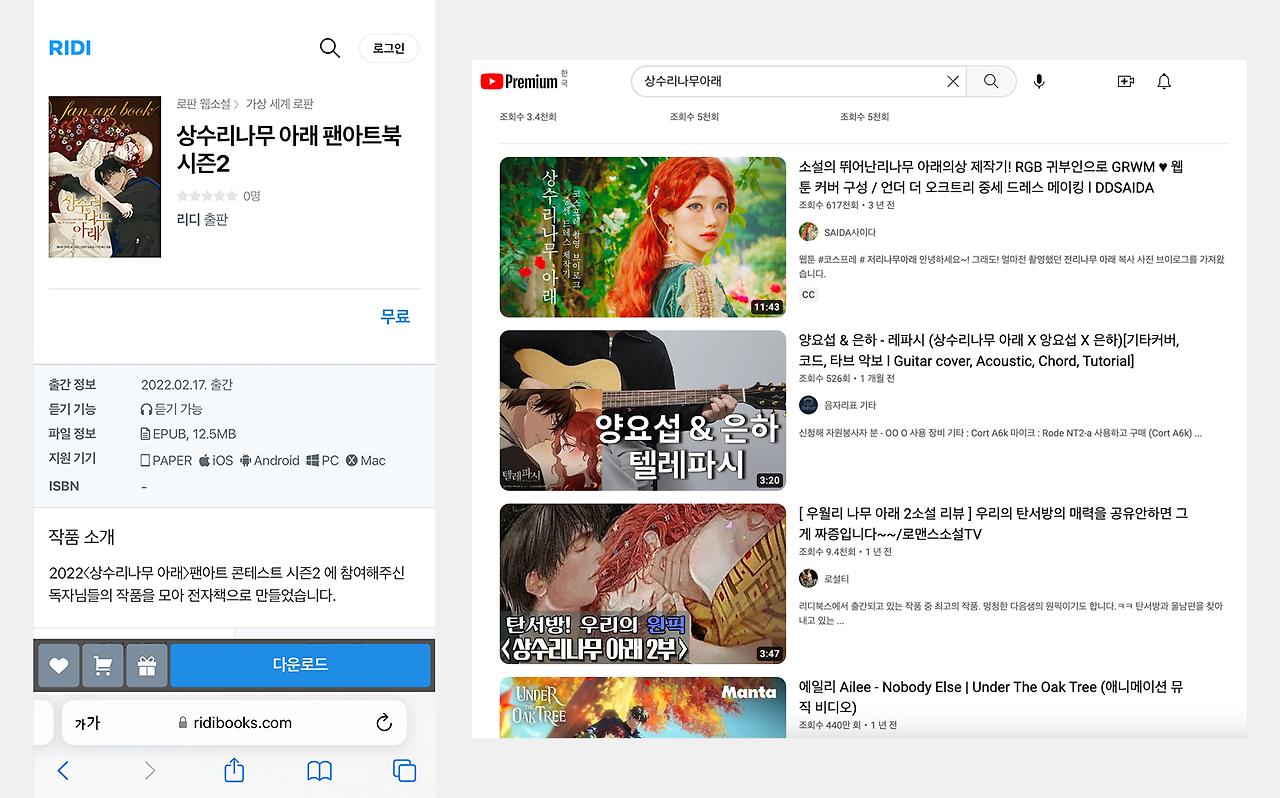Open YouTube create video menu
Viewport: 1280px width, 798px height.
coord(1126,82)
